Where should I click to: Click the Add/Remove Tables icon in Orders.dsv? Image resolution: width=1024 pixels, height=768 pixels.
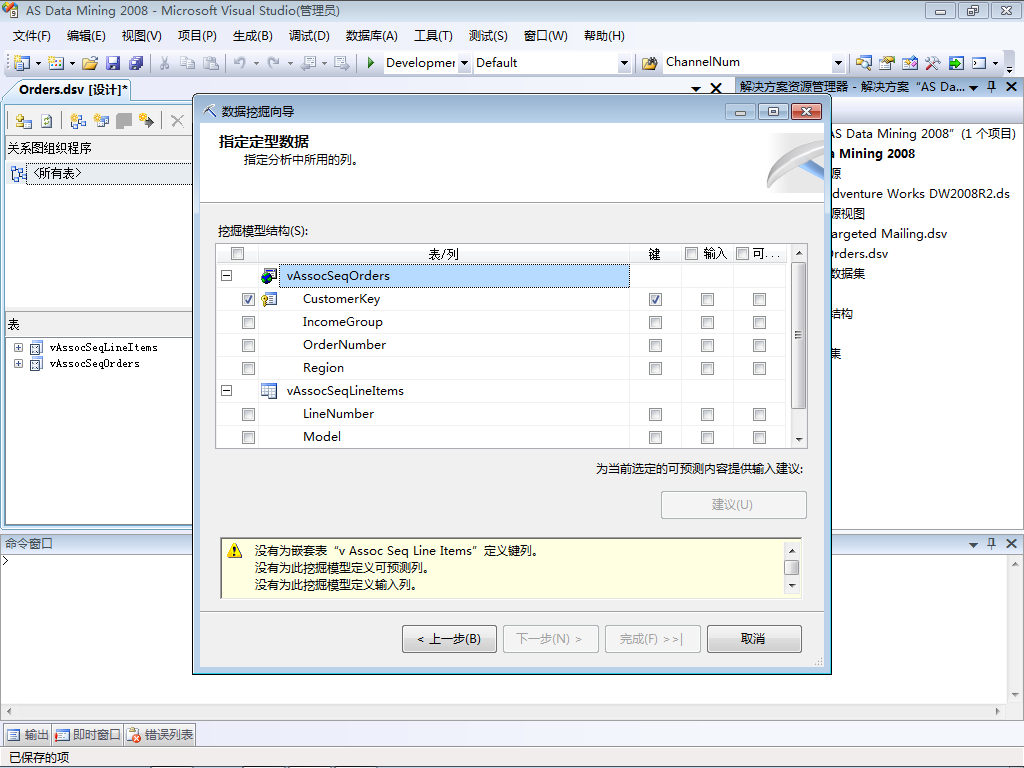[x=24, y=121]
